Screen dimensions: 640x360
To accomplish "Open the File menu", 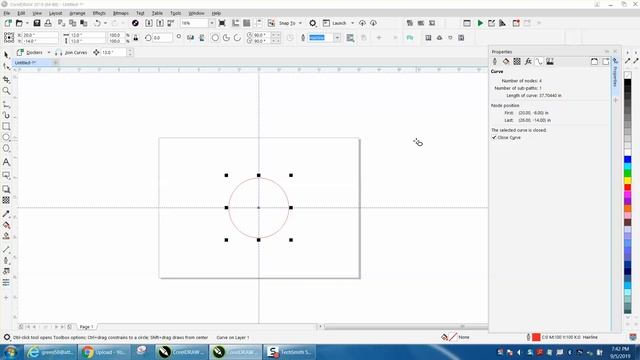I will tap(7, 13).
